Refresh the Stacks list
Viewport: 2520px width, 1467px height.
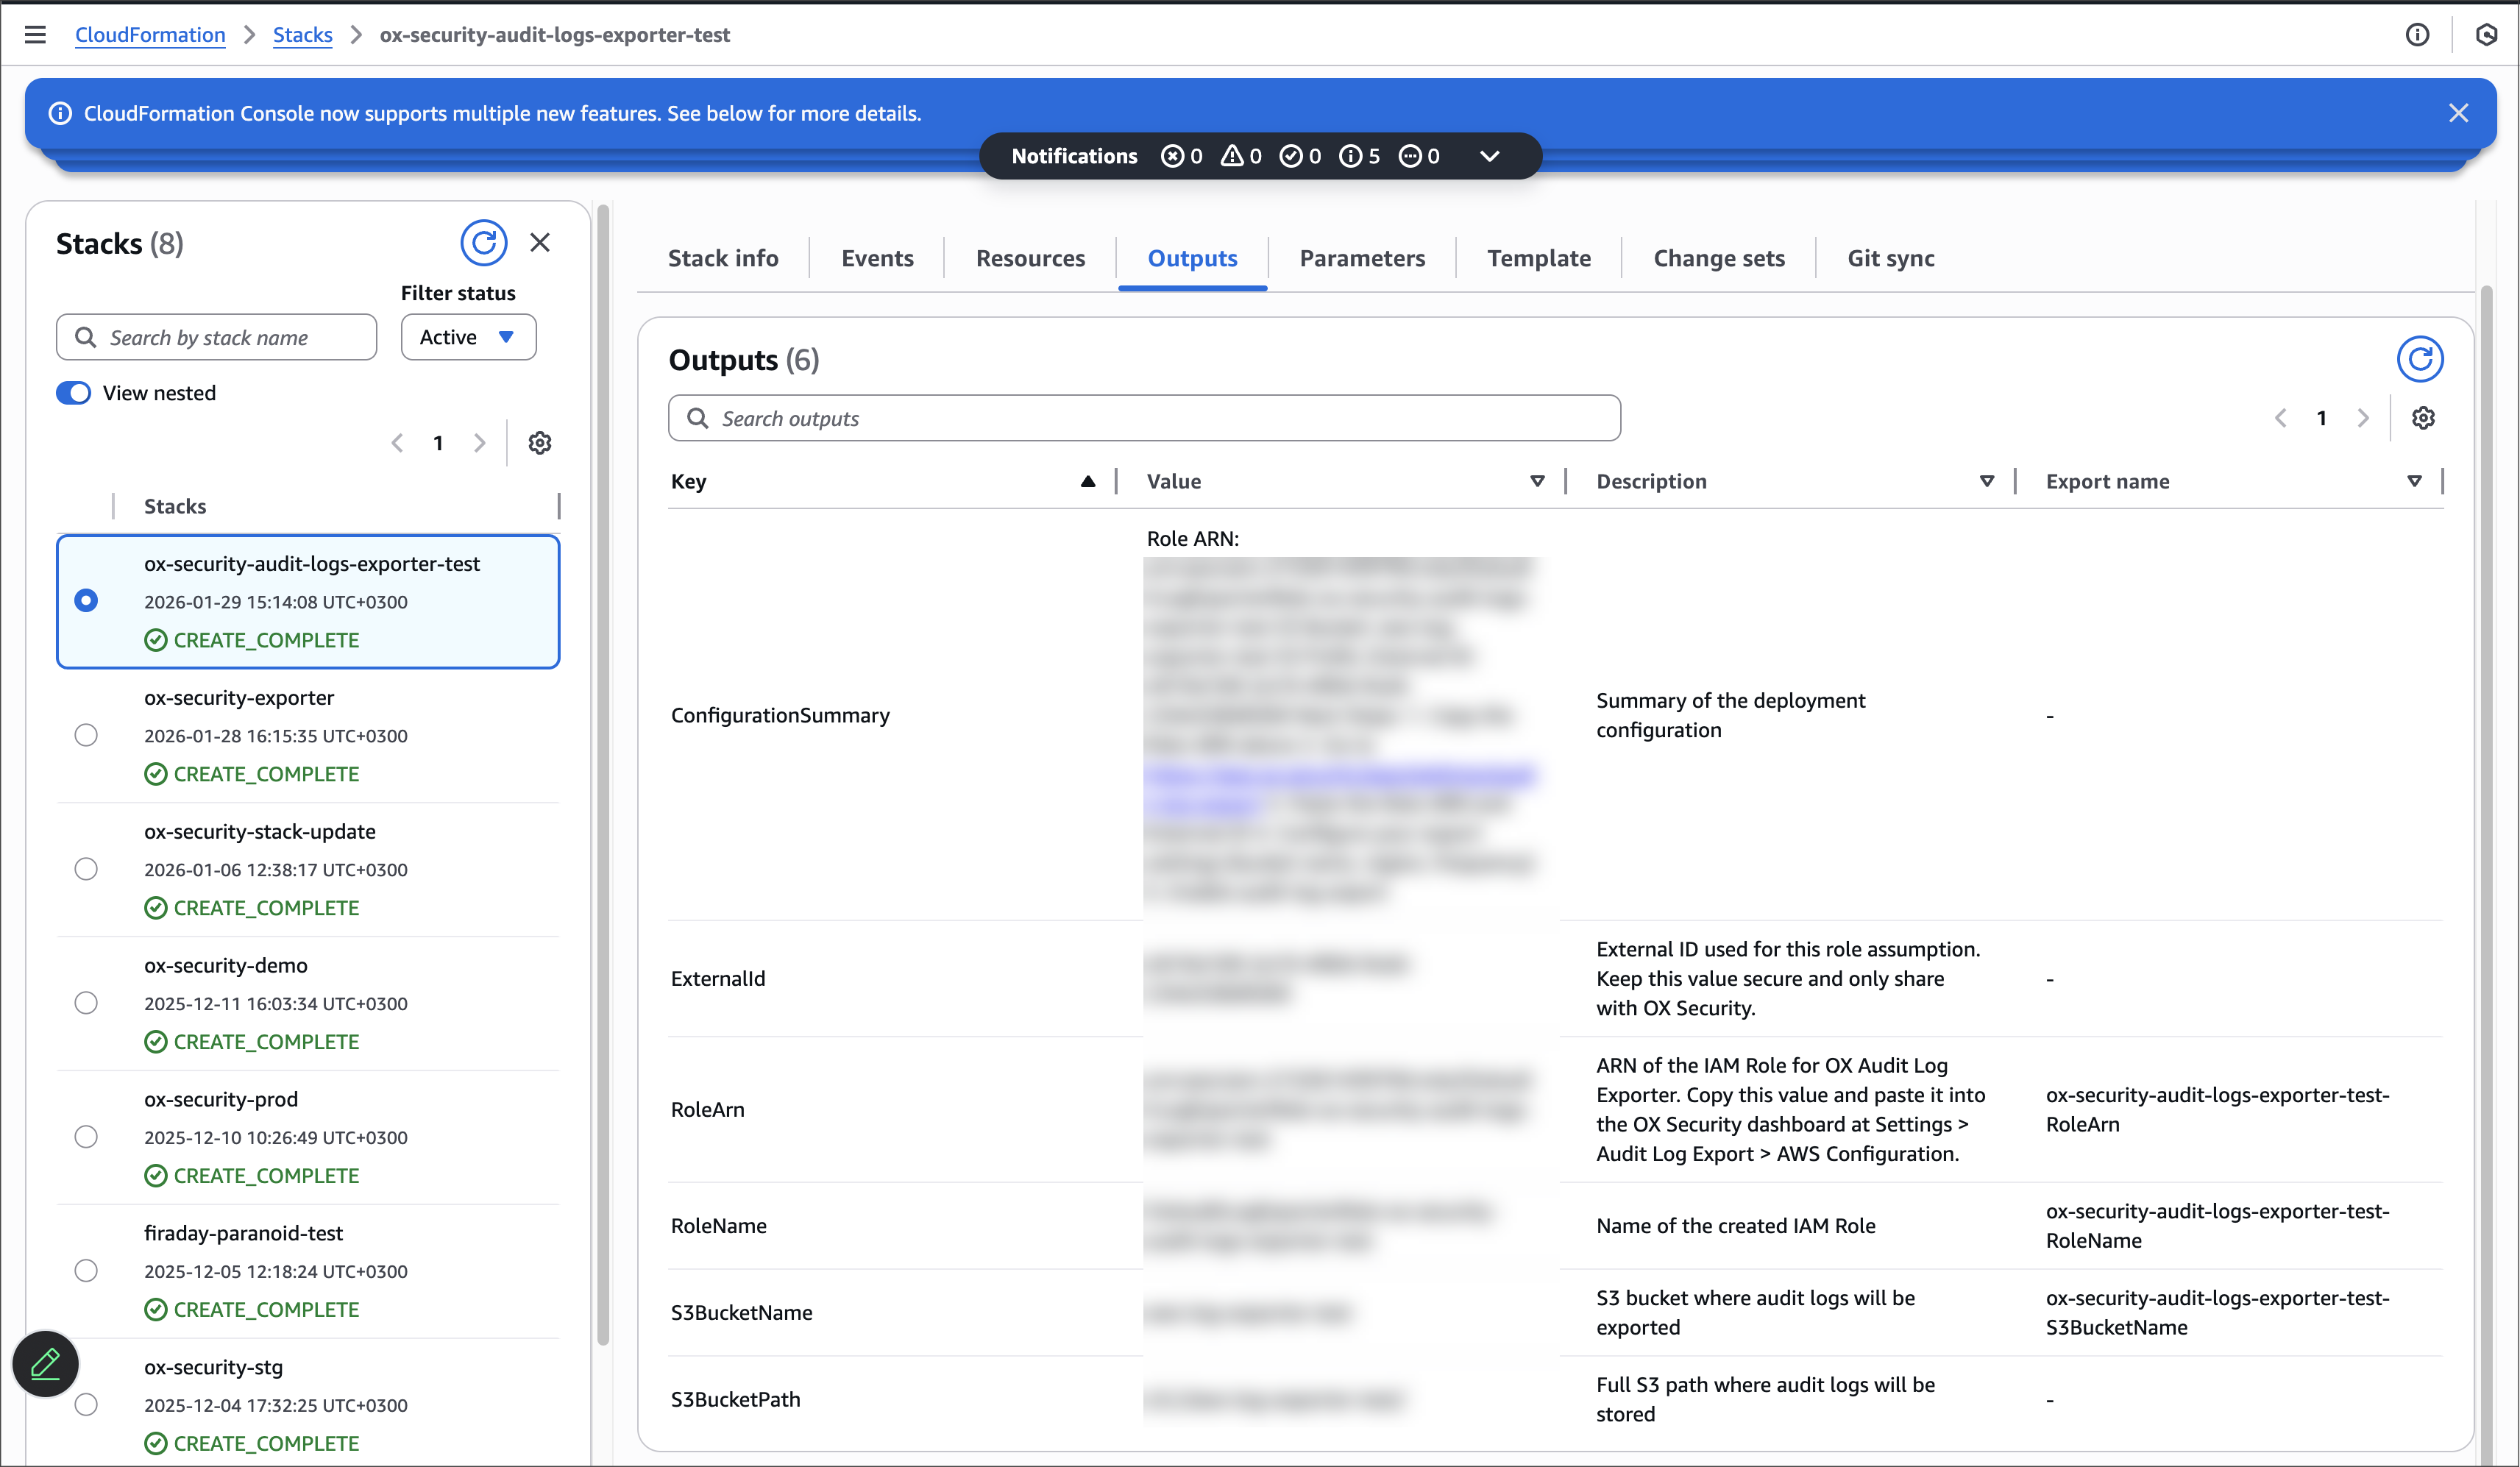(x=483, y=243)
